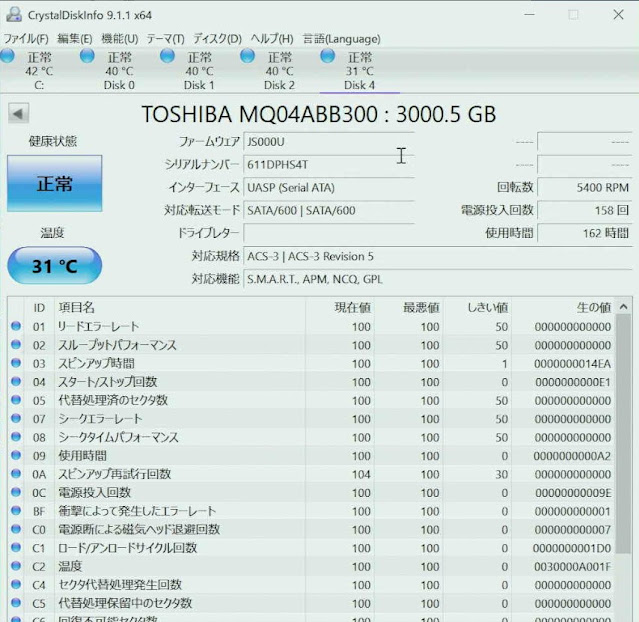Click the SMART table scroll up arrow
639x622 pixels.
624,307
